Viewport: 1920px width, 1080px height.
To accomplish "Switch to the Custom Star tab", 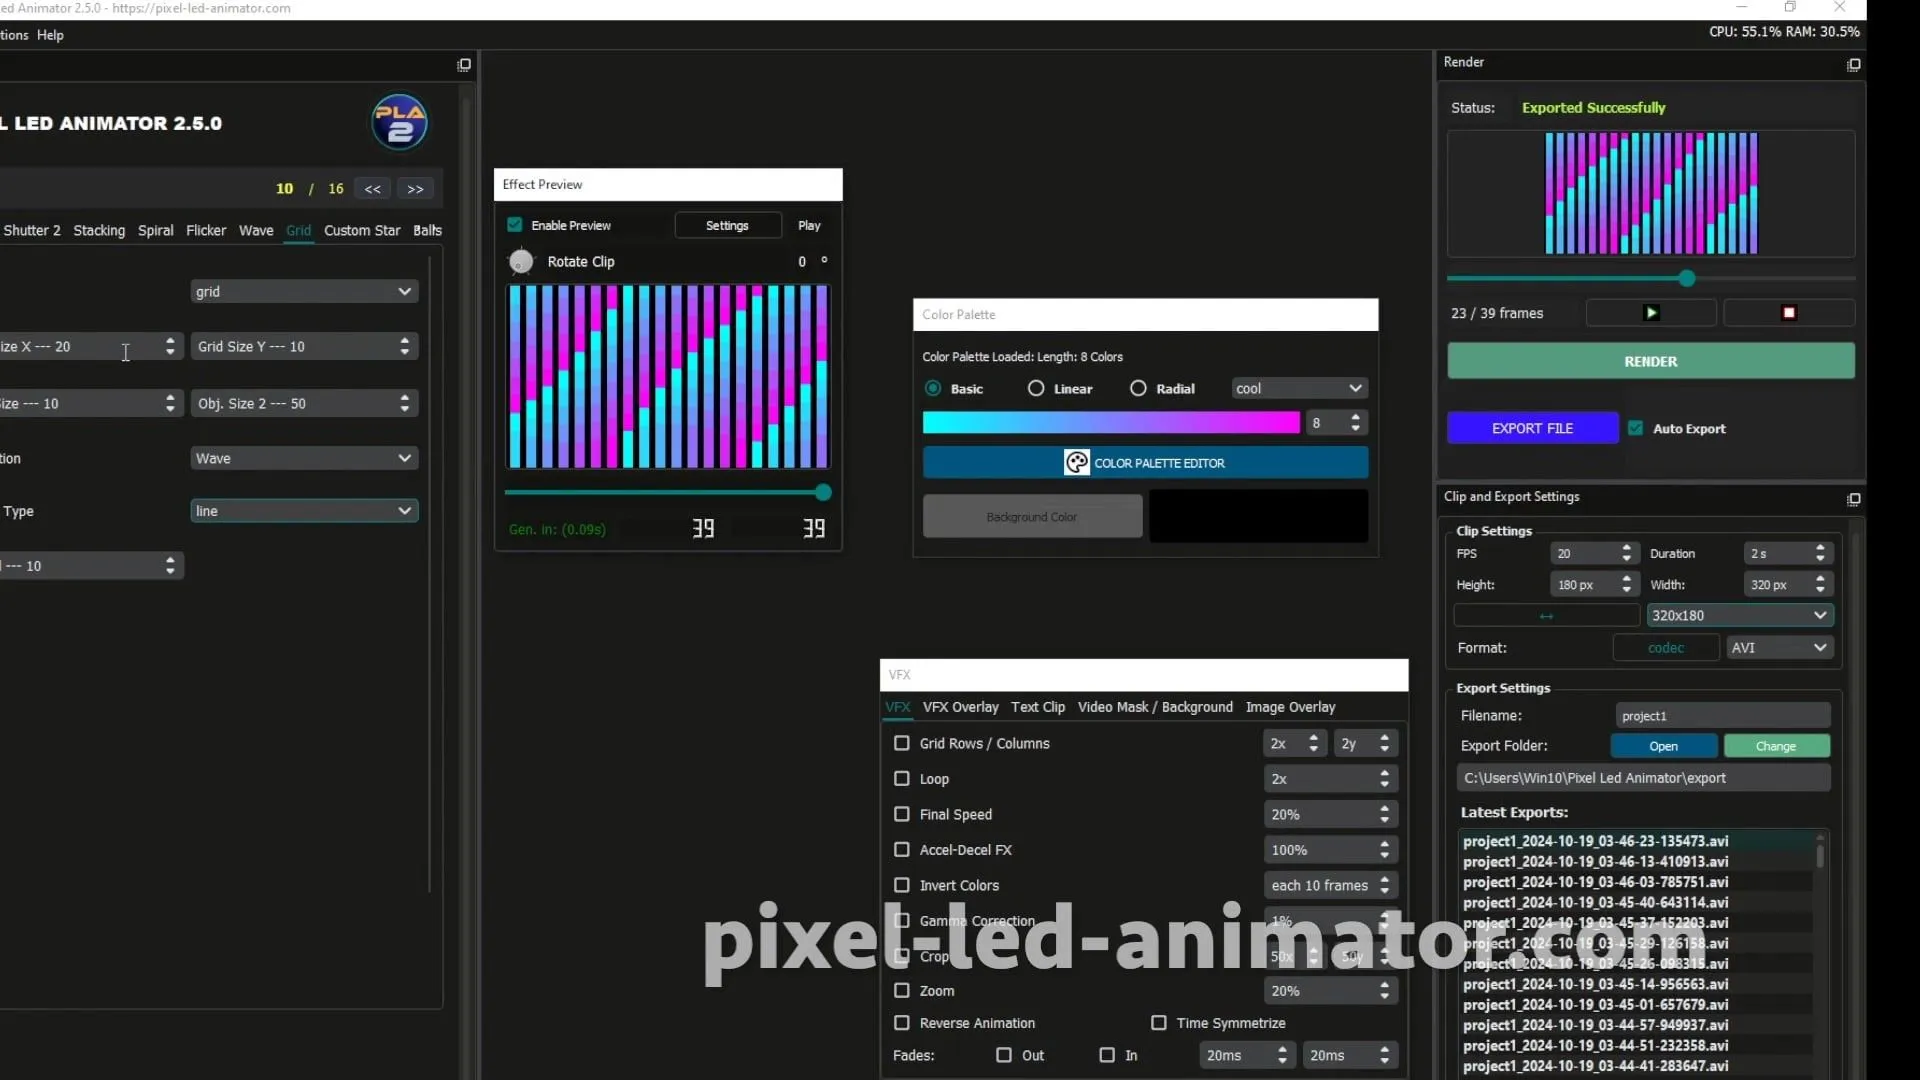I will (x=362, y=230).
